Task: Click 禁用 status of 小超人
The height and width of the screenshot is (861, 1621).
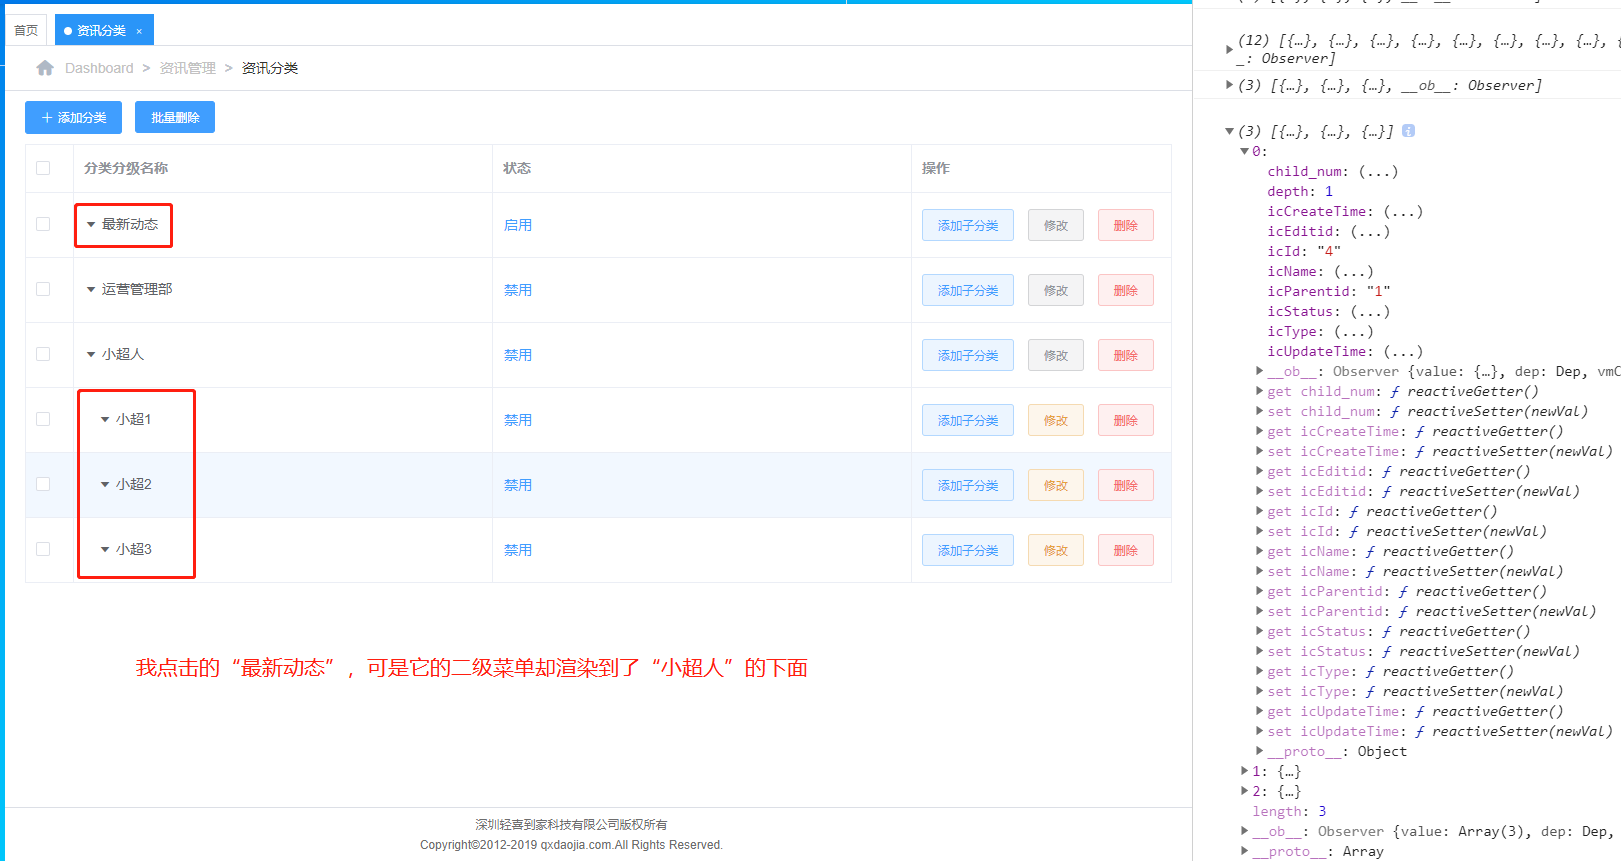Action: [517, 355]
